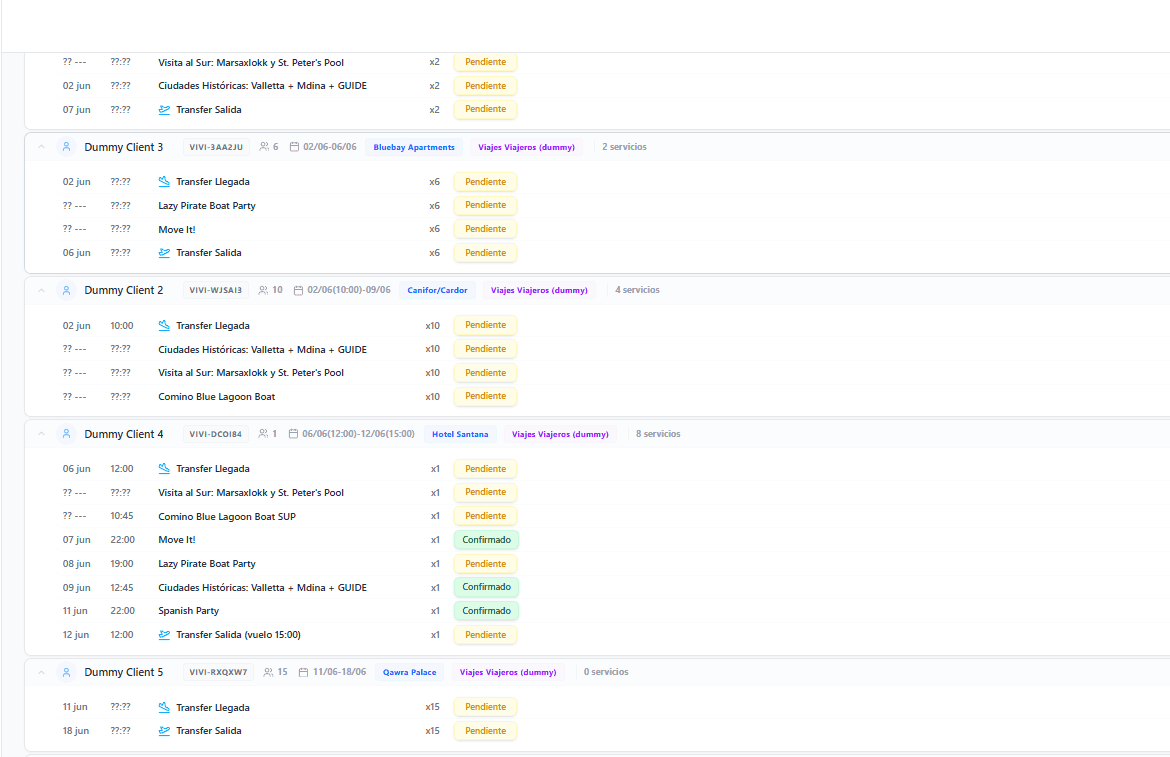Click the calendar icon next to 02/06-06/06
1170x757 pixels.
click(294, 147)
